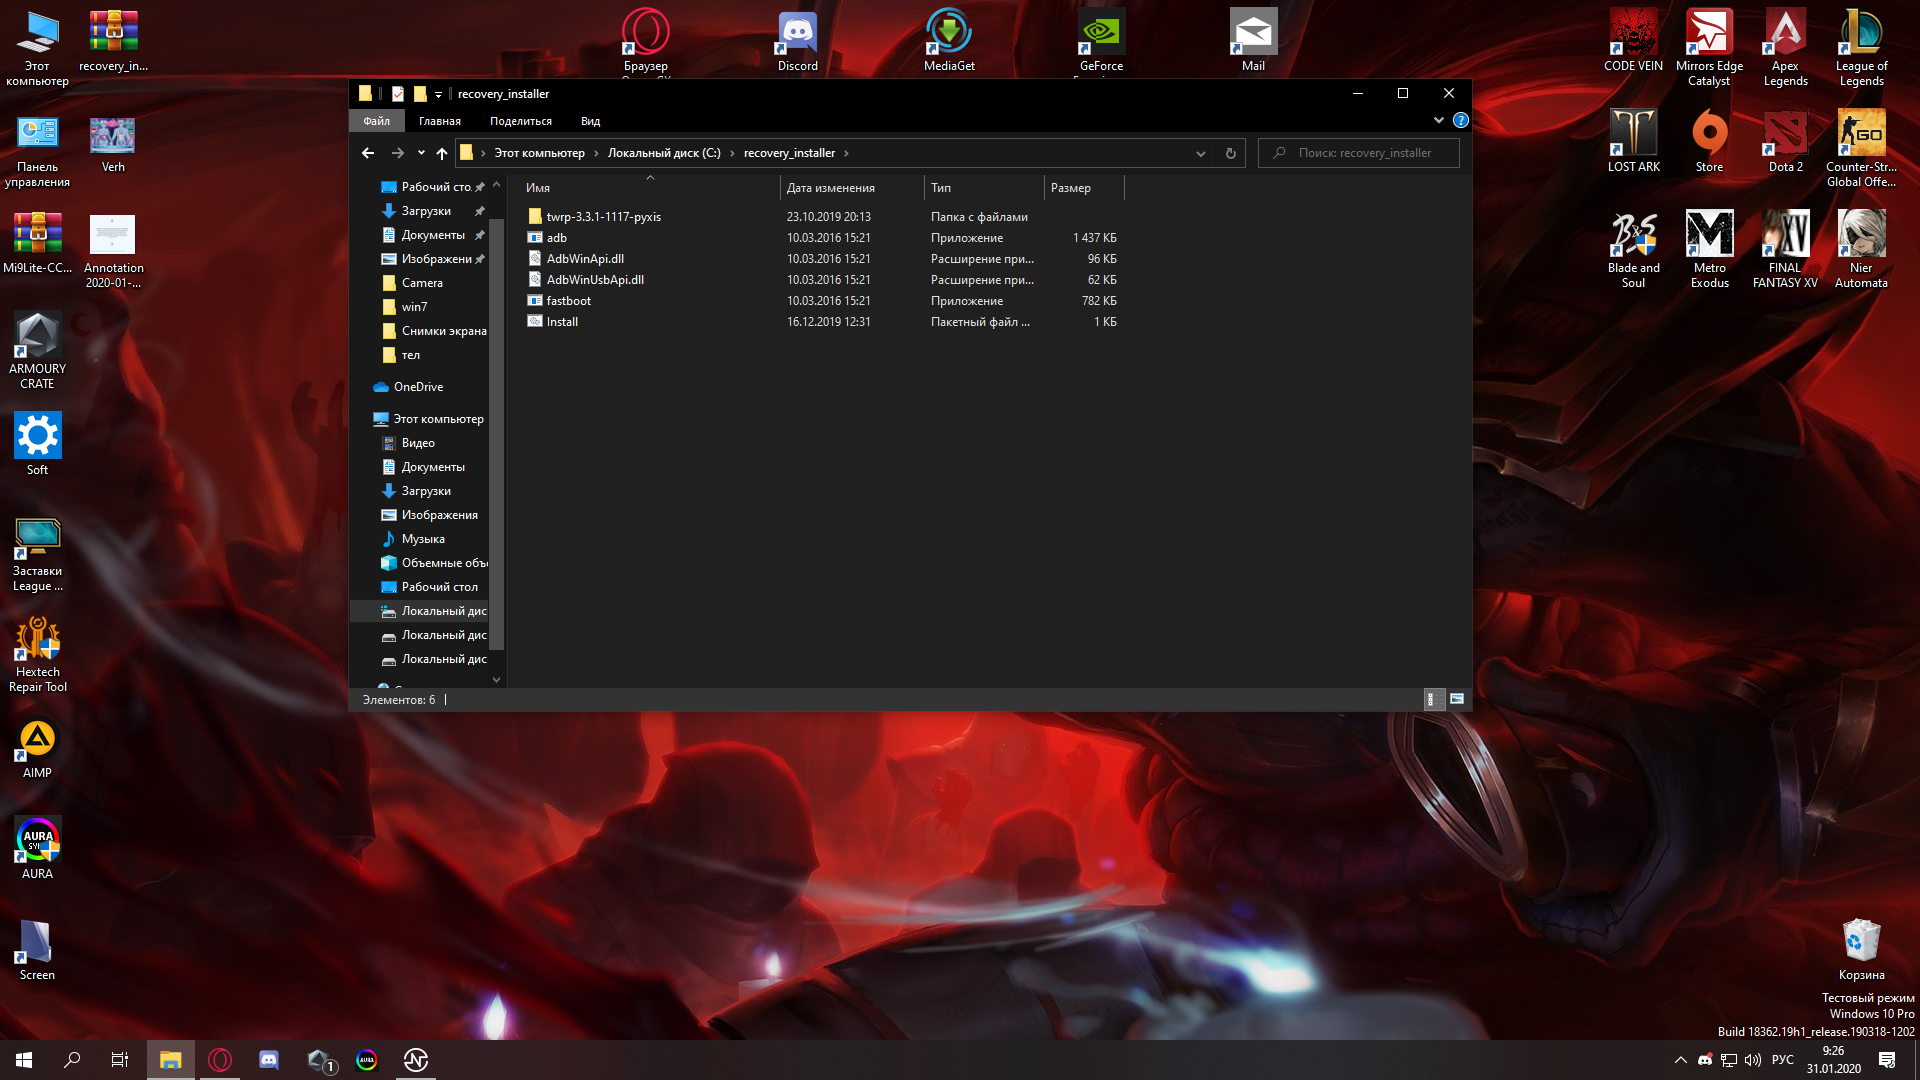Open the Поделиться ribbon tab
1920x1080 pixels.
pos(521,121)
